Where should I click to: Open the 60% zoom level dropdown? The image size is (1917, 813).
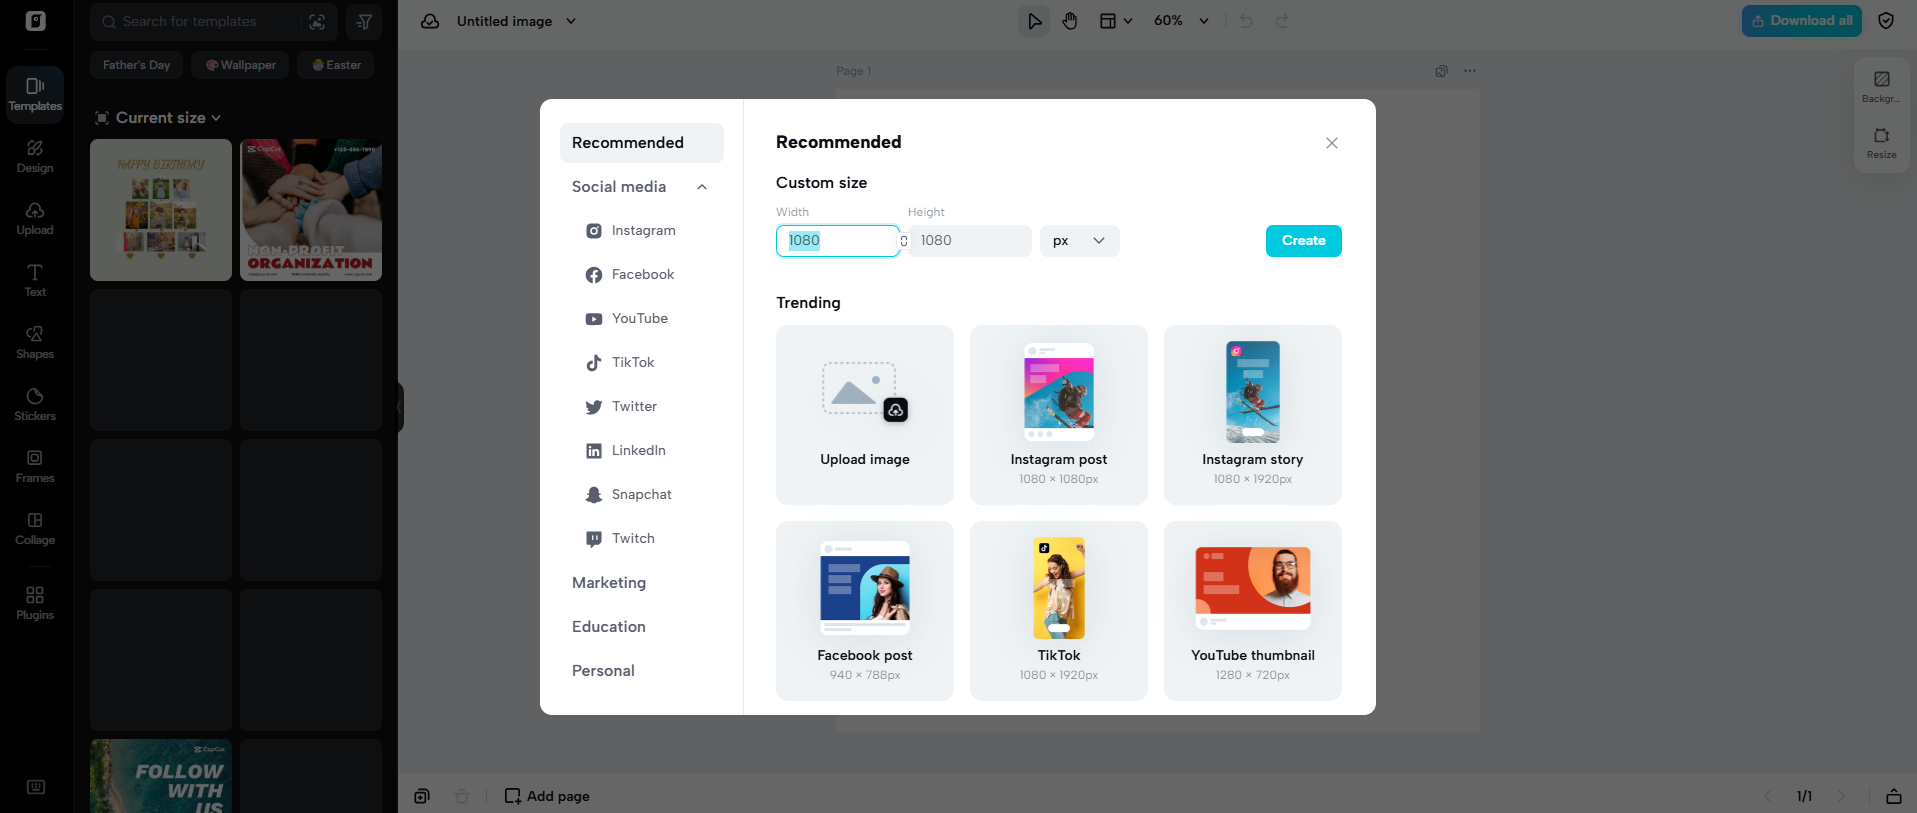[1182, 21]
